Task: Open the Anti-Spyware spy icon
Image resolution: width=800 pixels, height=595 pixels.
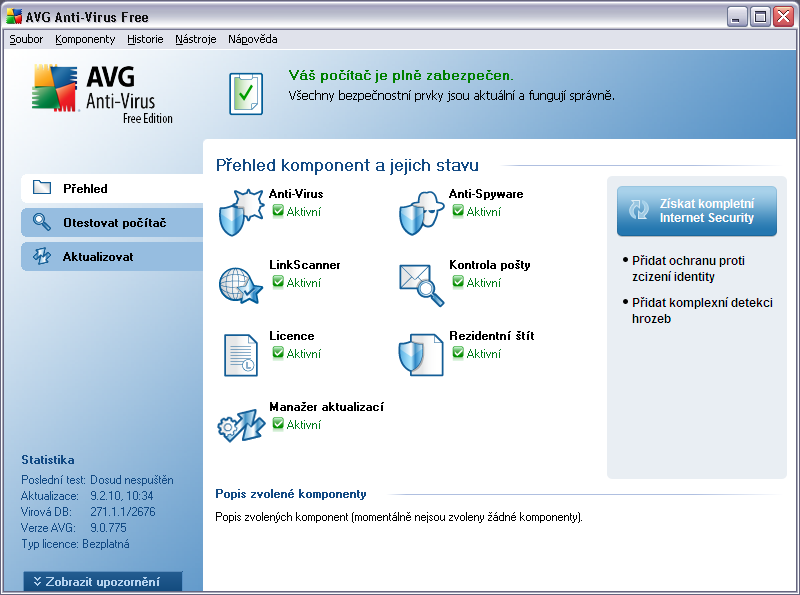Action: [x=421, y=212]
